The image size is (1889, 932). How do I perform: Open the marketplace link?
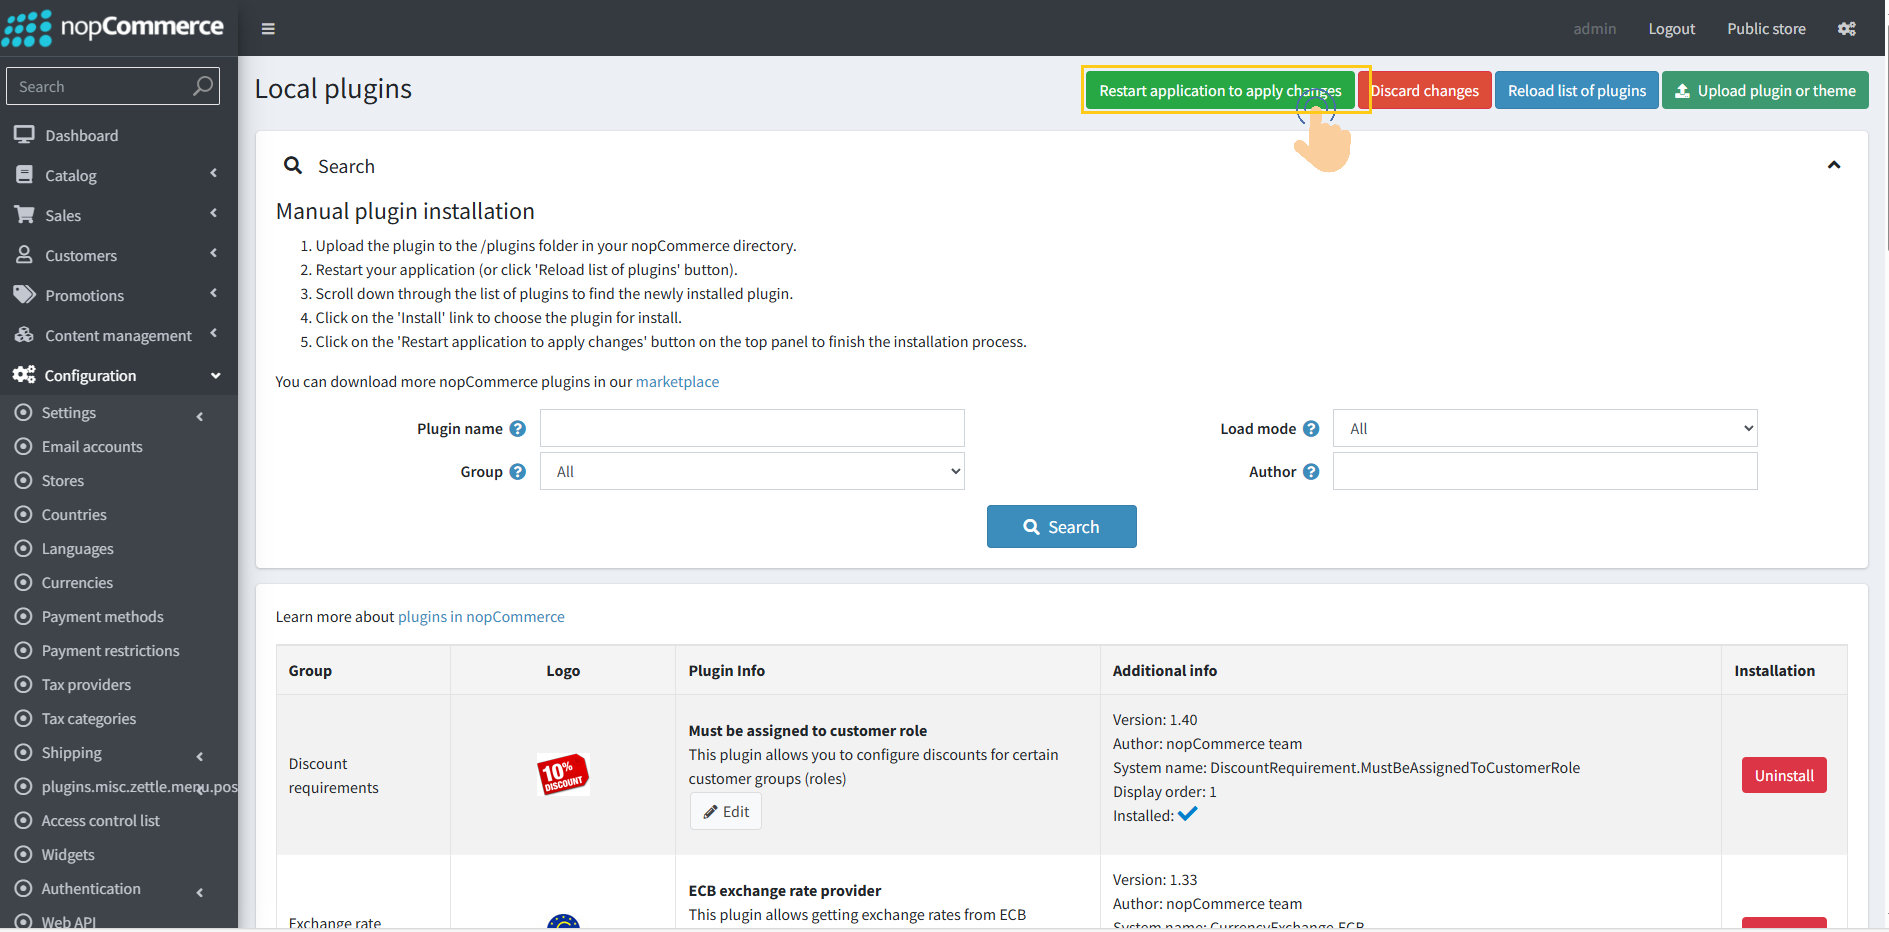pyautogui.click(x=677, y=382)
